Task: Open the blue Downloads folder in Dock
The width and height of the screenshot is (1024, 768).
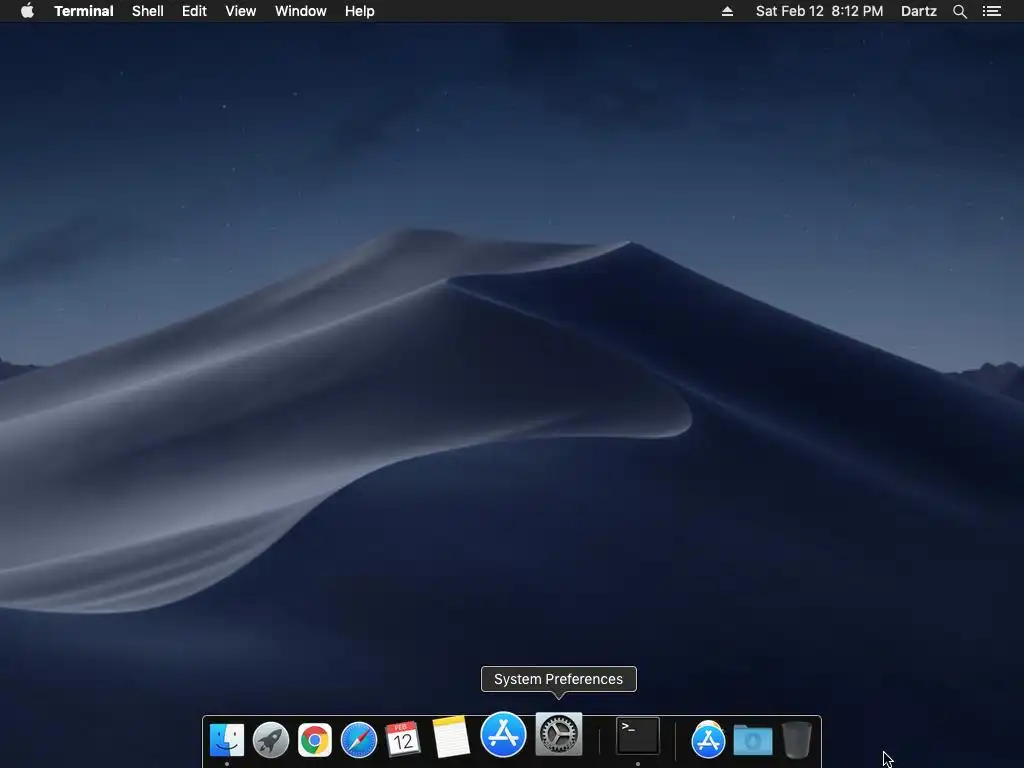Action: click(x=752, y=741)
